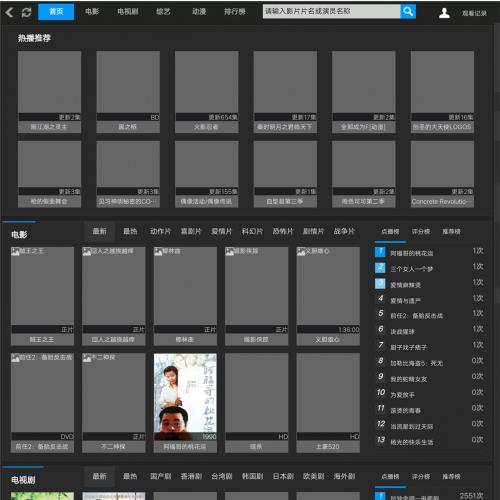This screenshot has width=500, height=500.
Task: Switch to the 综艺 navigation tab
Action: pos(163,12)
